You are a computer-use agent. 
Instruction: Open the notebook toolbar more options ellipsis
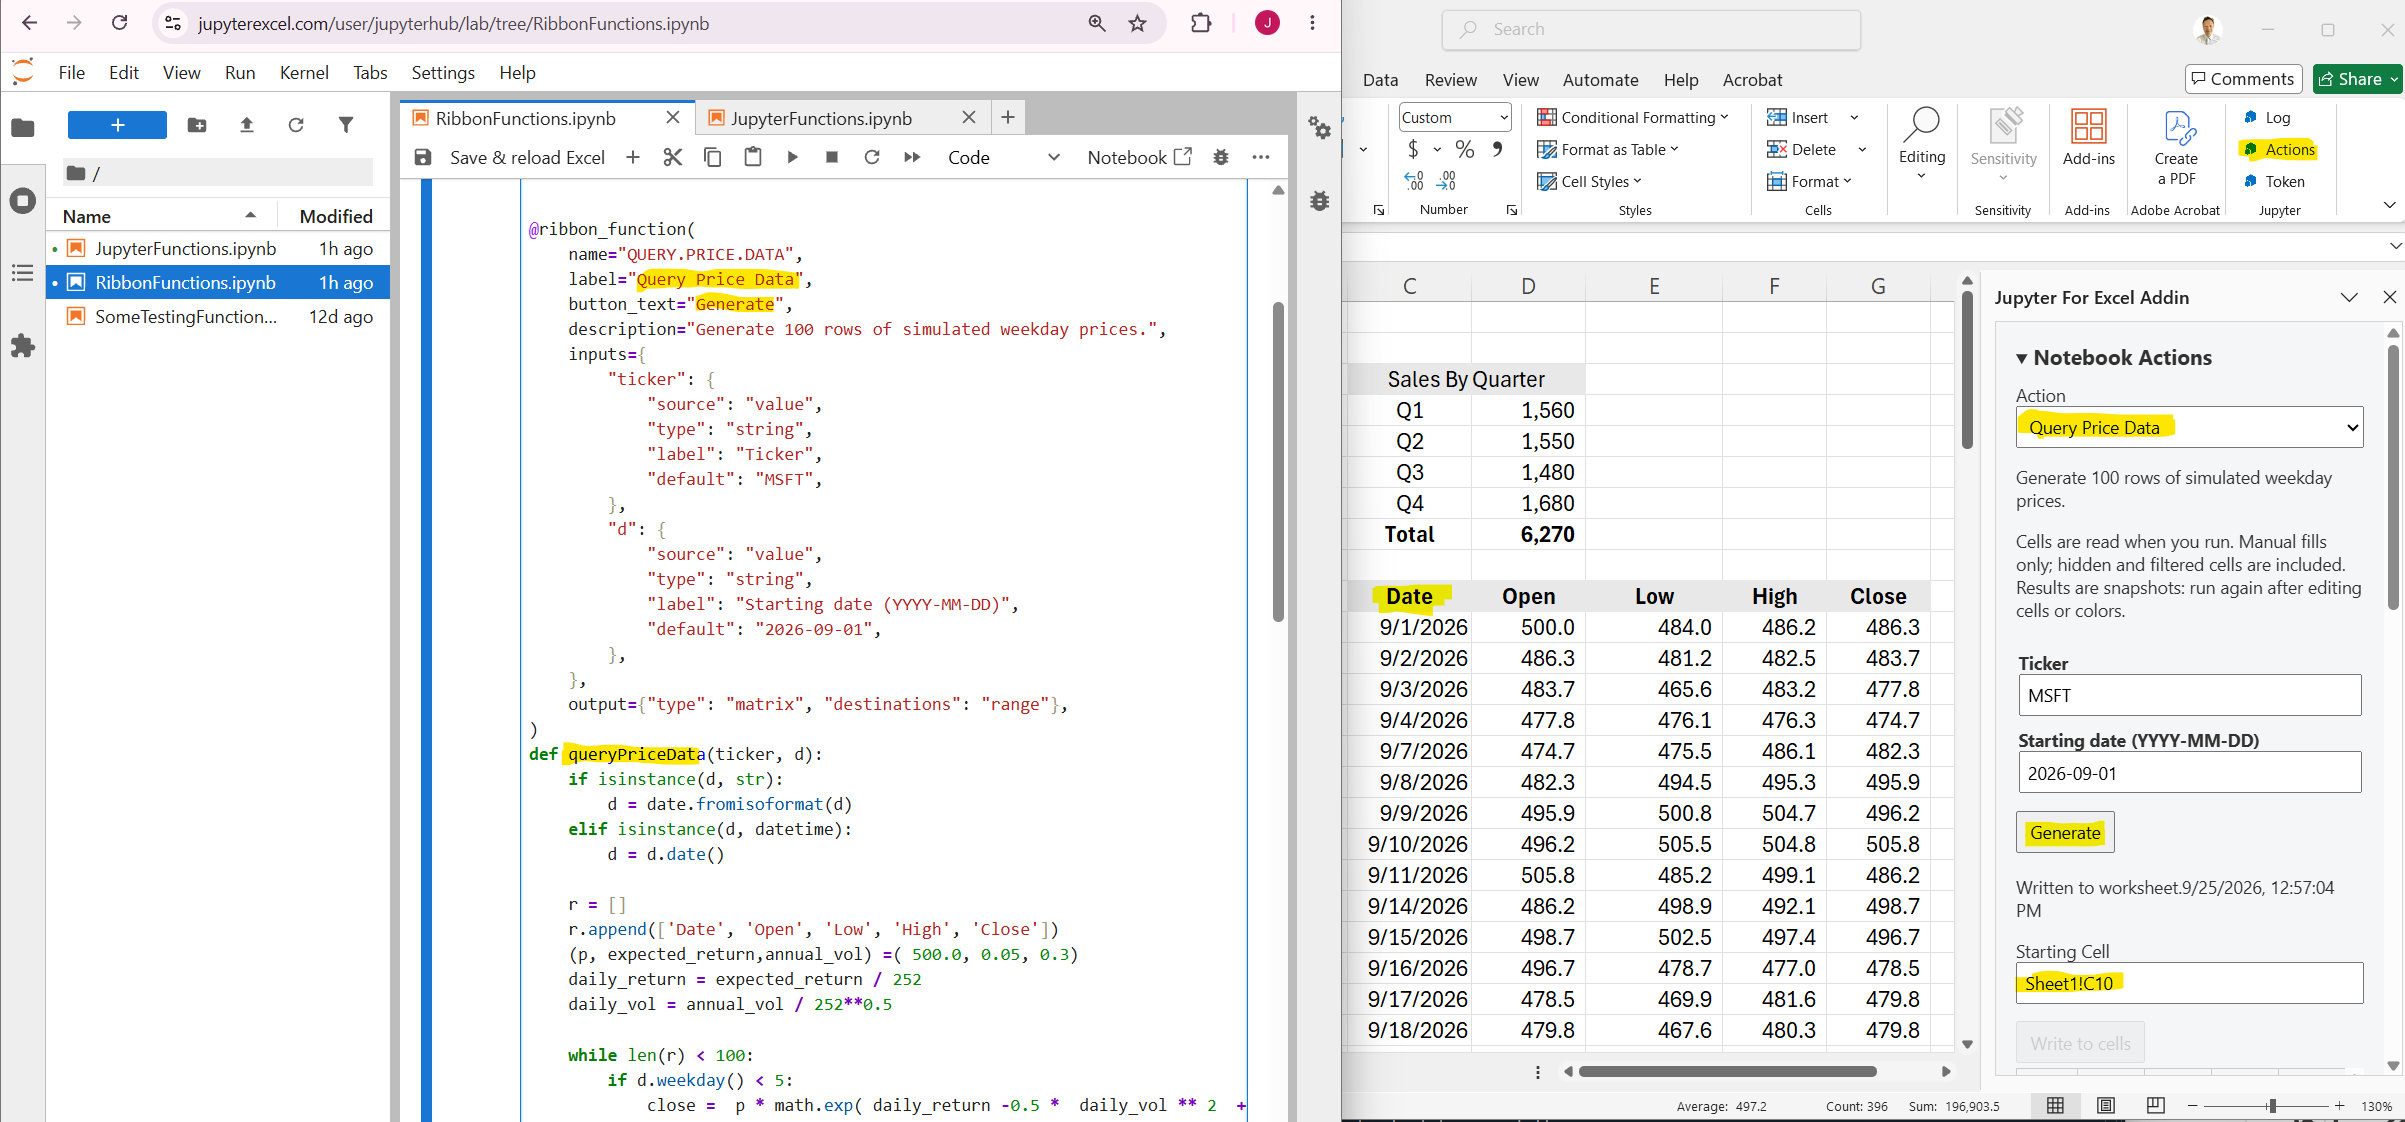[1261, 157]
